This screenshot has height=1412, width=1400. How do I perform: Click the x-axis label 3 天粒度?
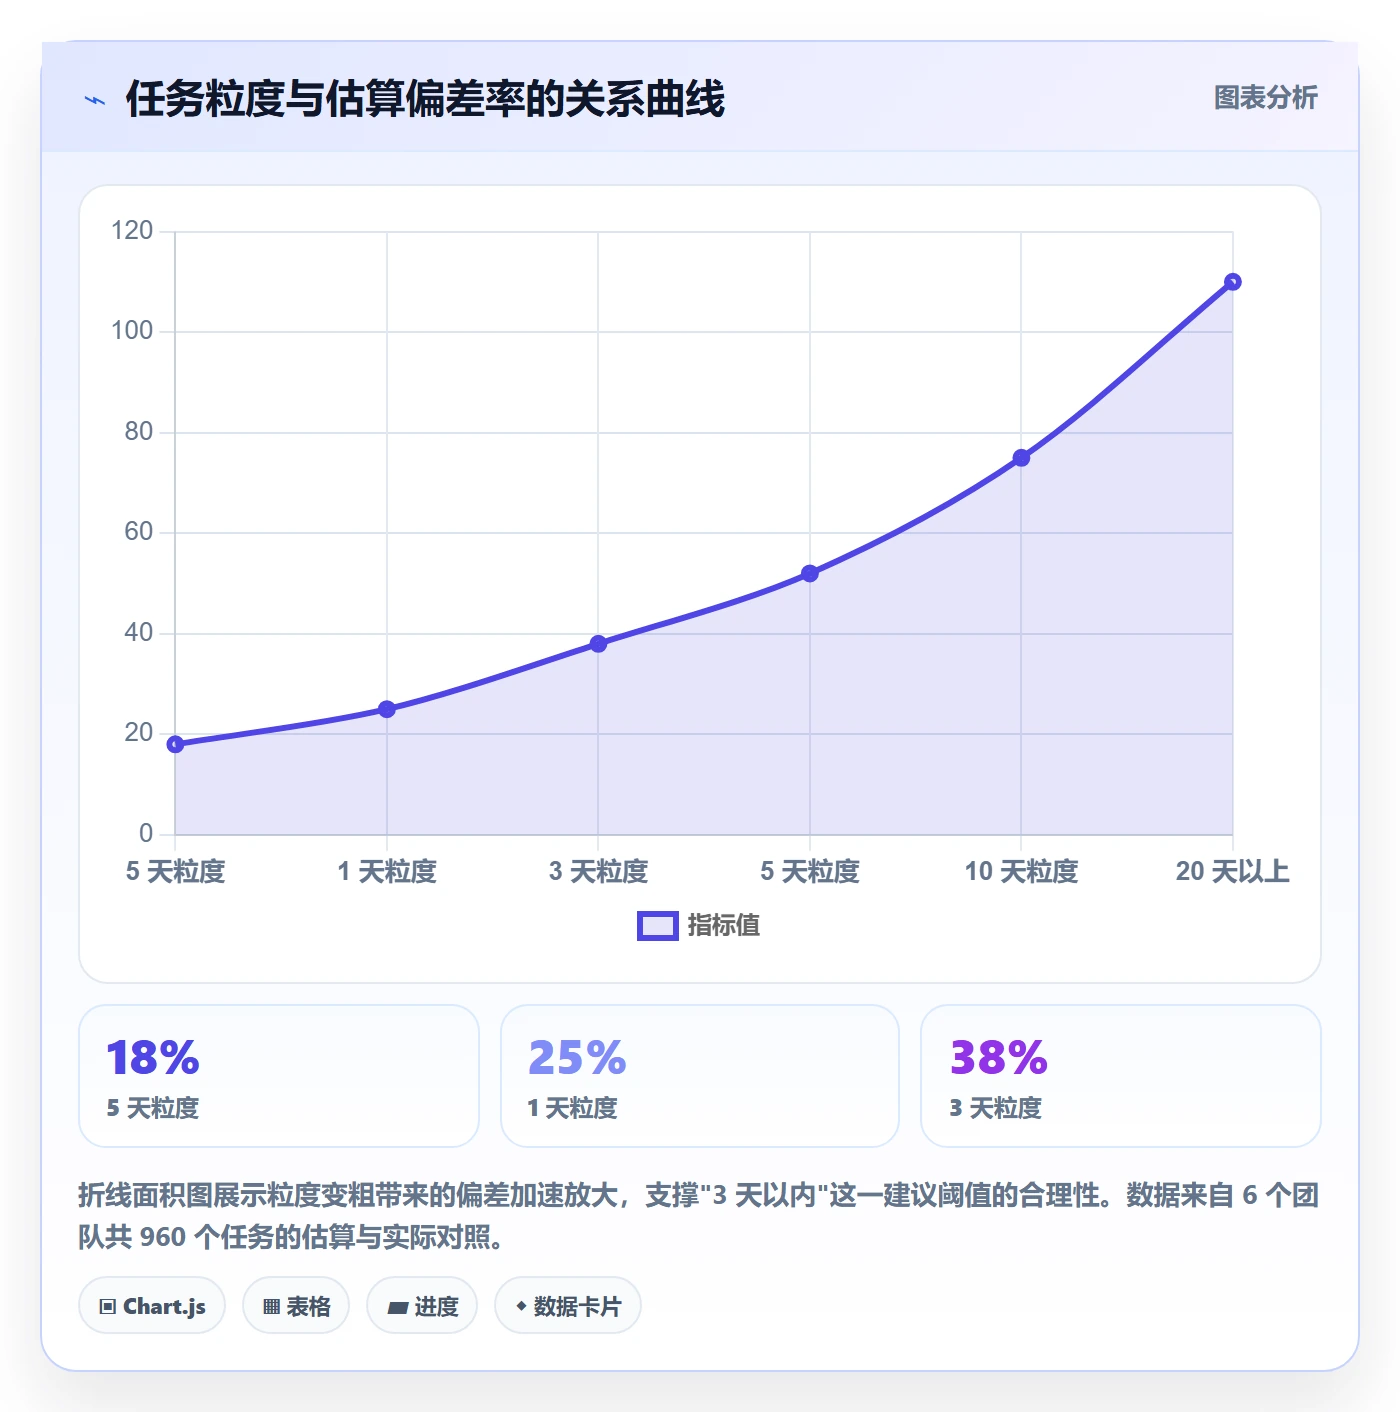pyautogui.click(x=598, y=871)
